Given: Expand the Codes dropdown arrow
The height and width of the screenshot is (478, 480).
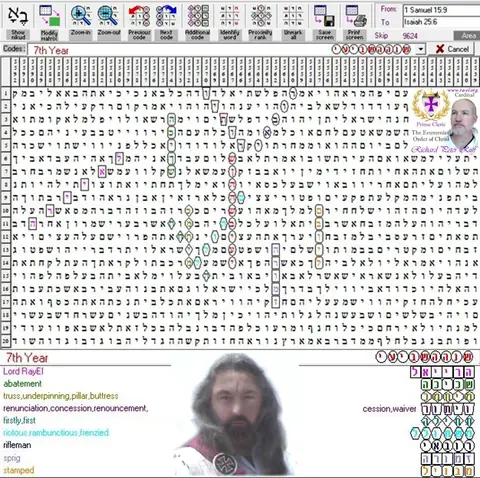Looking at the screenshot, I should coord(421,50).
